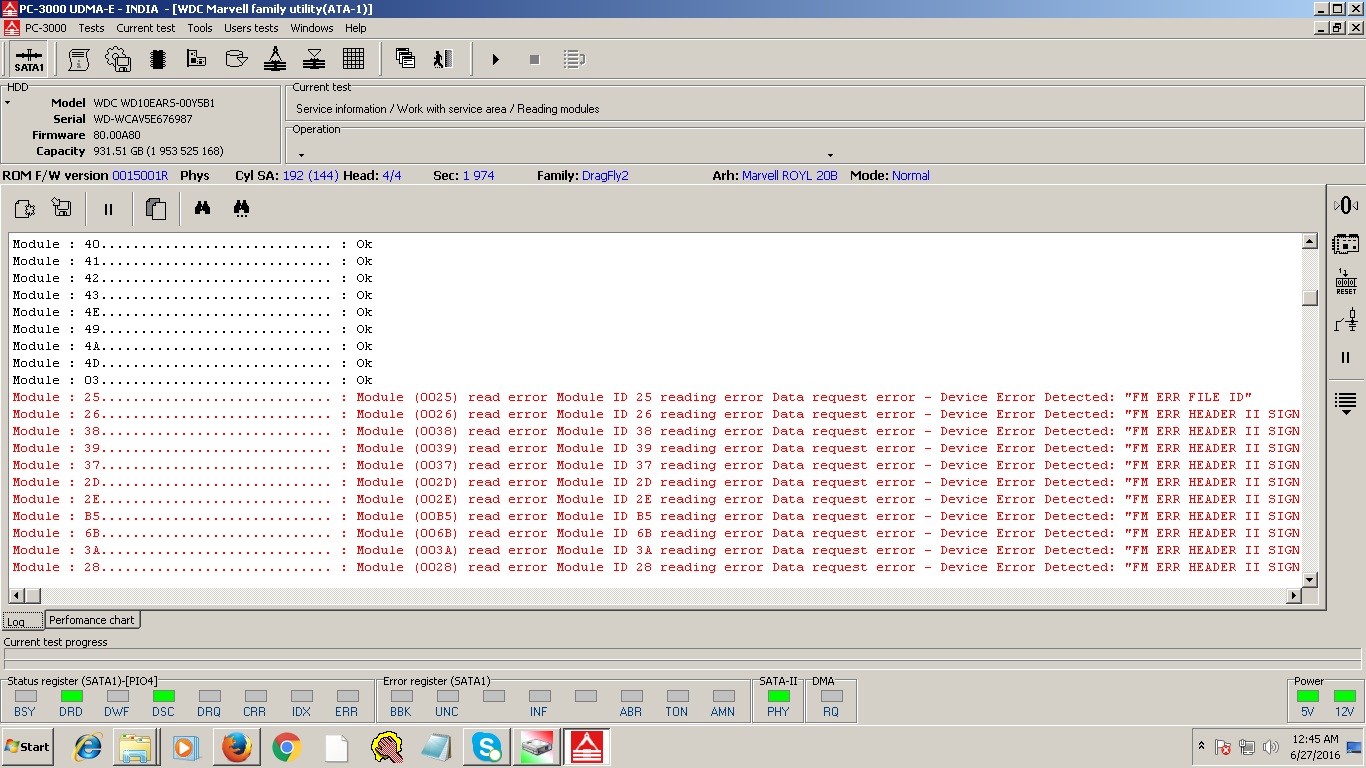Viewport: 1366px width, 768px height.
Task: Pause the log using the log toolbar pause icon
Action: [x=108, y=209]
